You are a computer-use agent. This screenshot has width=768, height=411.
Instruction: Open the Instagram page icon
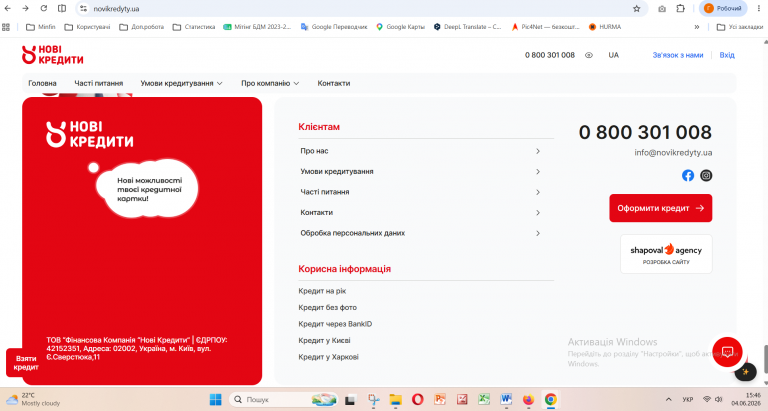[706, 175]
